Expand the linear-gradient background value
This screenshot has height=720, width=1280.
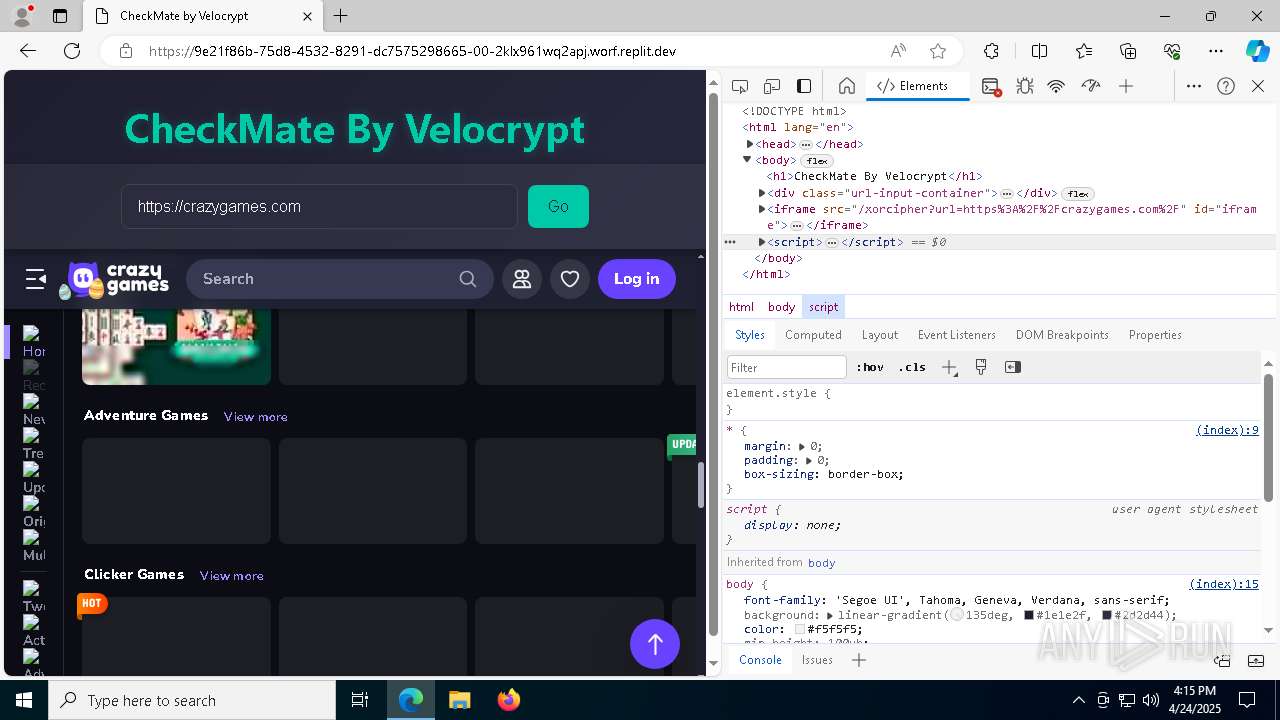click(x=830, y=615)
